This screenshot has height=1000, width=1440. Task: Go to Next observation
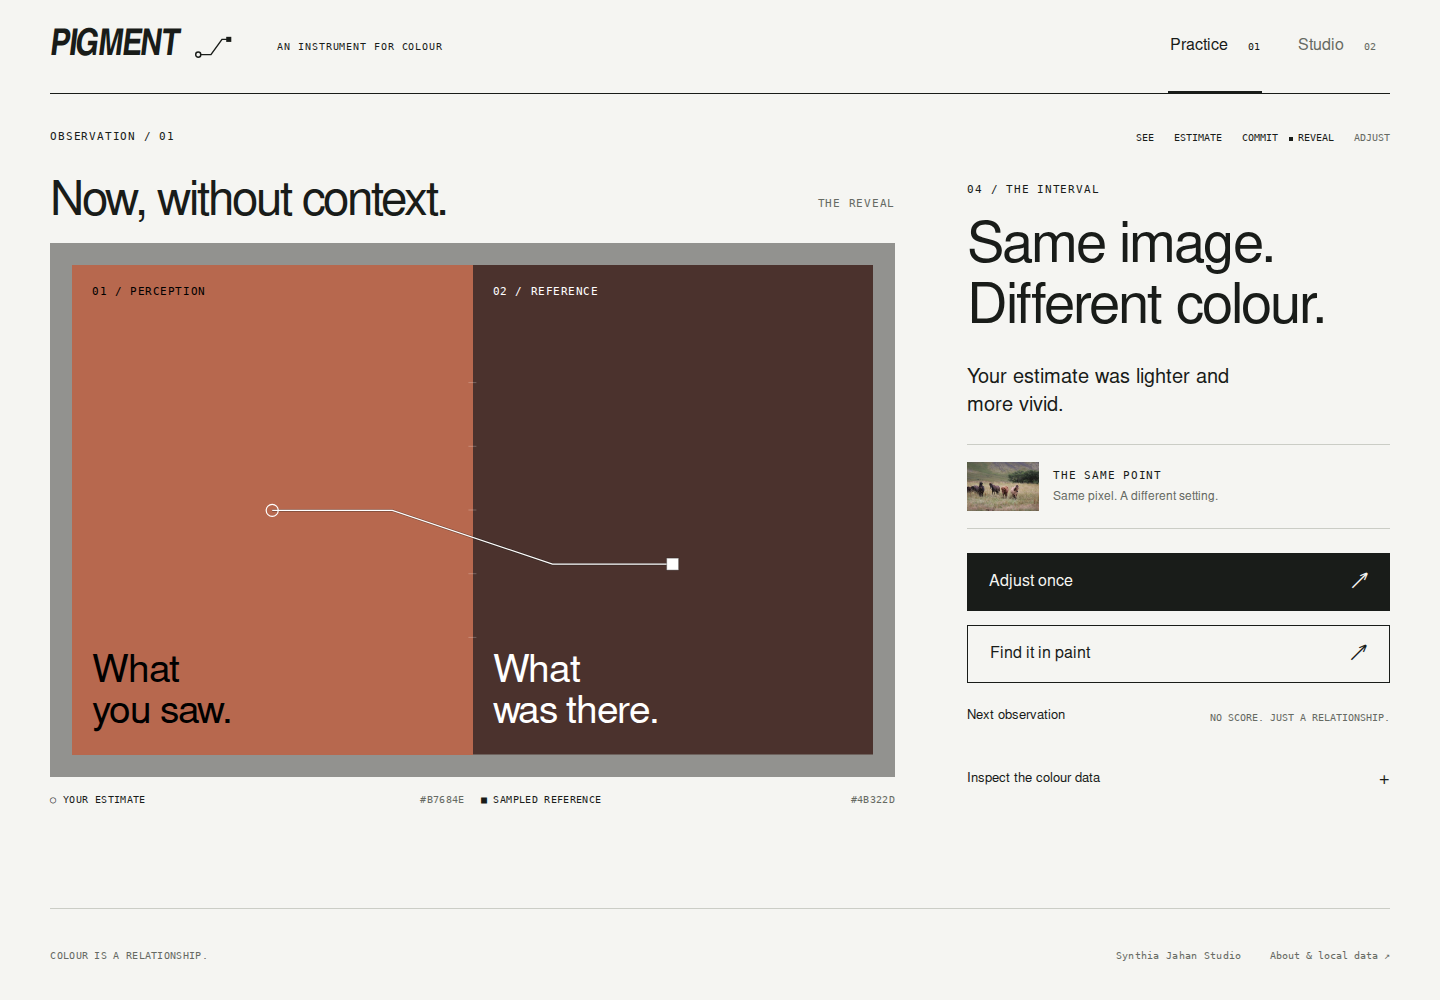coord(1016,715)
